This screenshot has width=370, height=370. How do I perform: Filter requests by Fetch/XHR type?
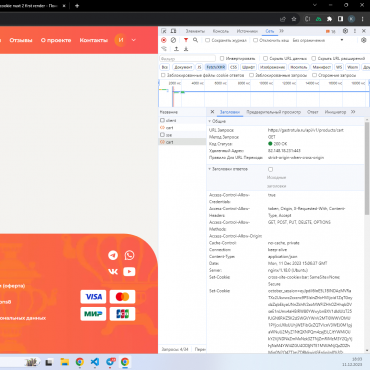(x=216, y=67)
